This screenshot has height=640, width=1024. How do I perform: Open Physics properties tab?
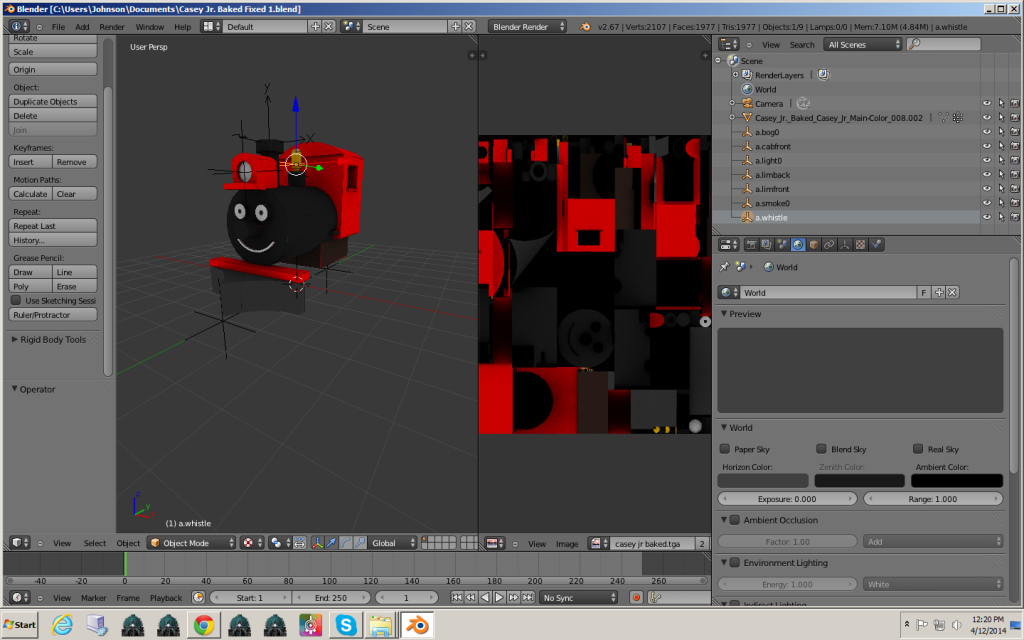tap(876, 245)
